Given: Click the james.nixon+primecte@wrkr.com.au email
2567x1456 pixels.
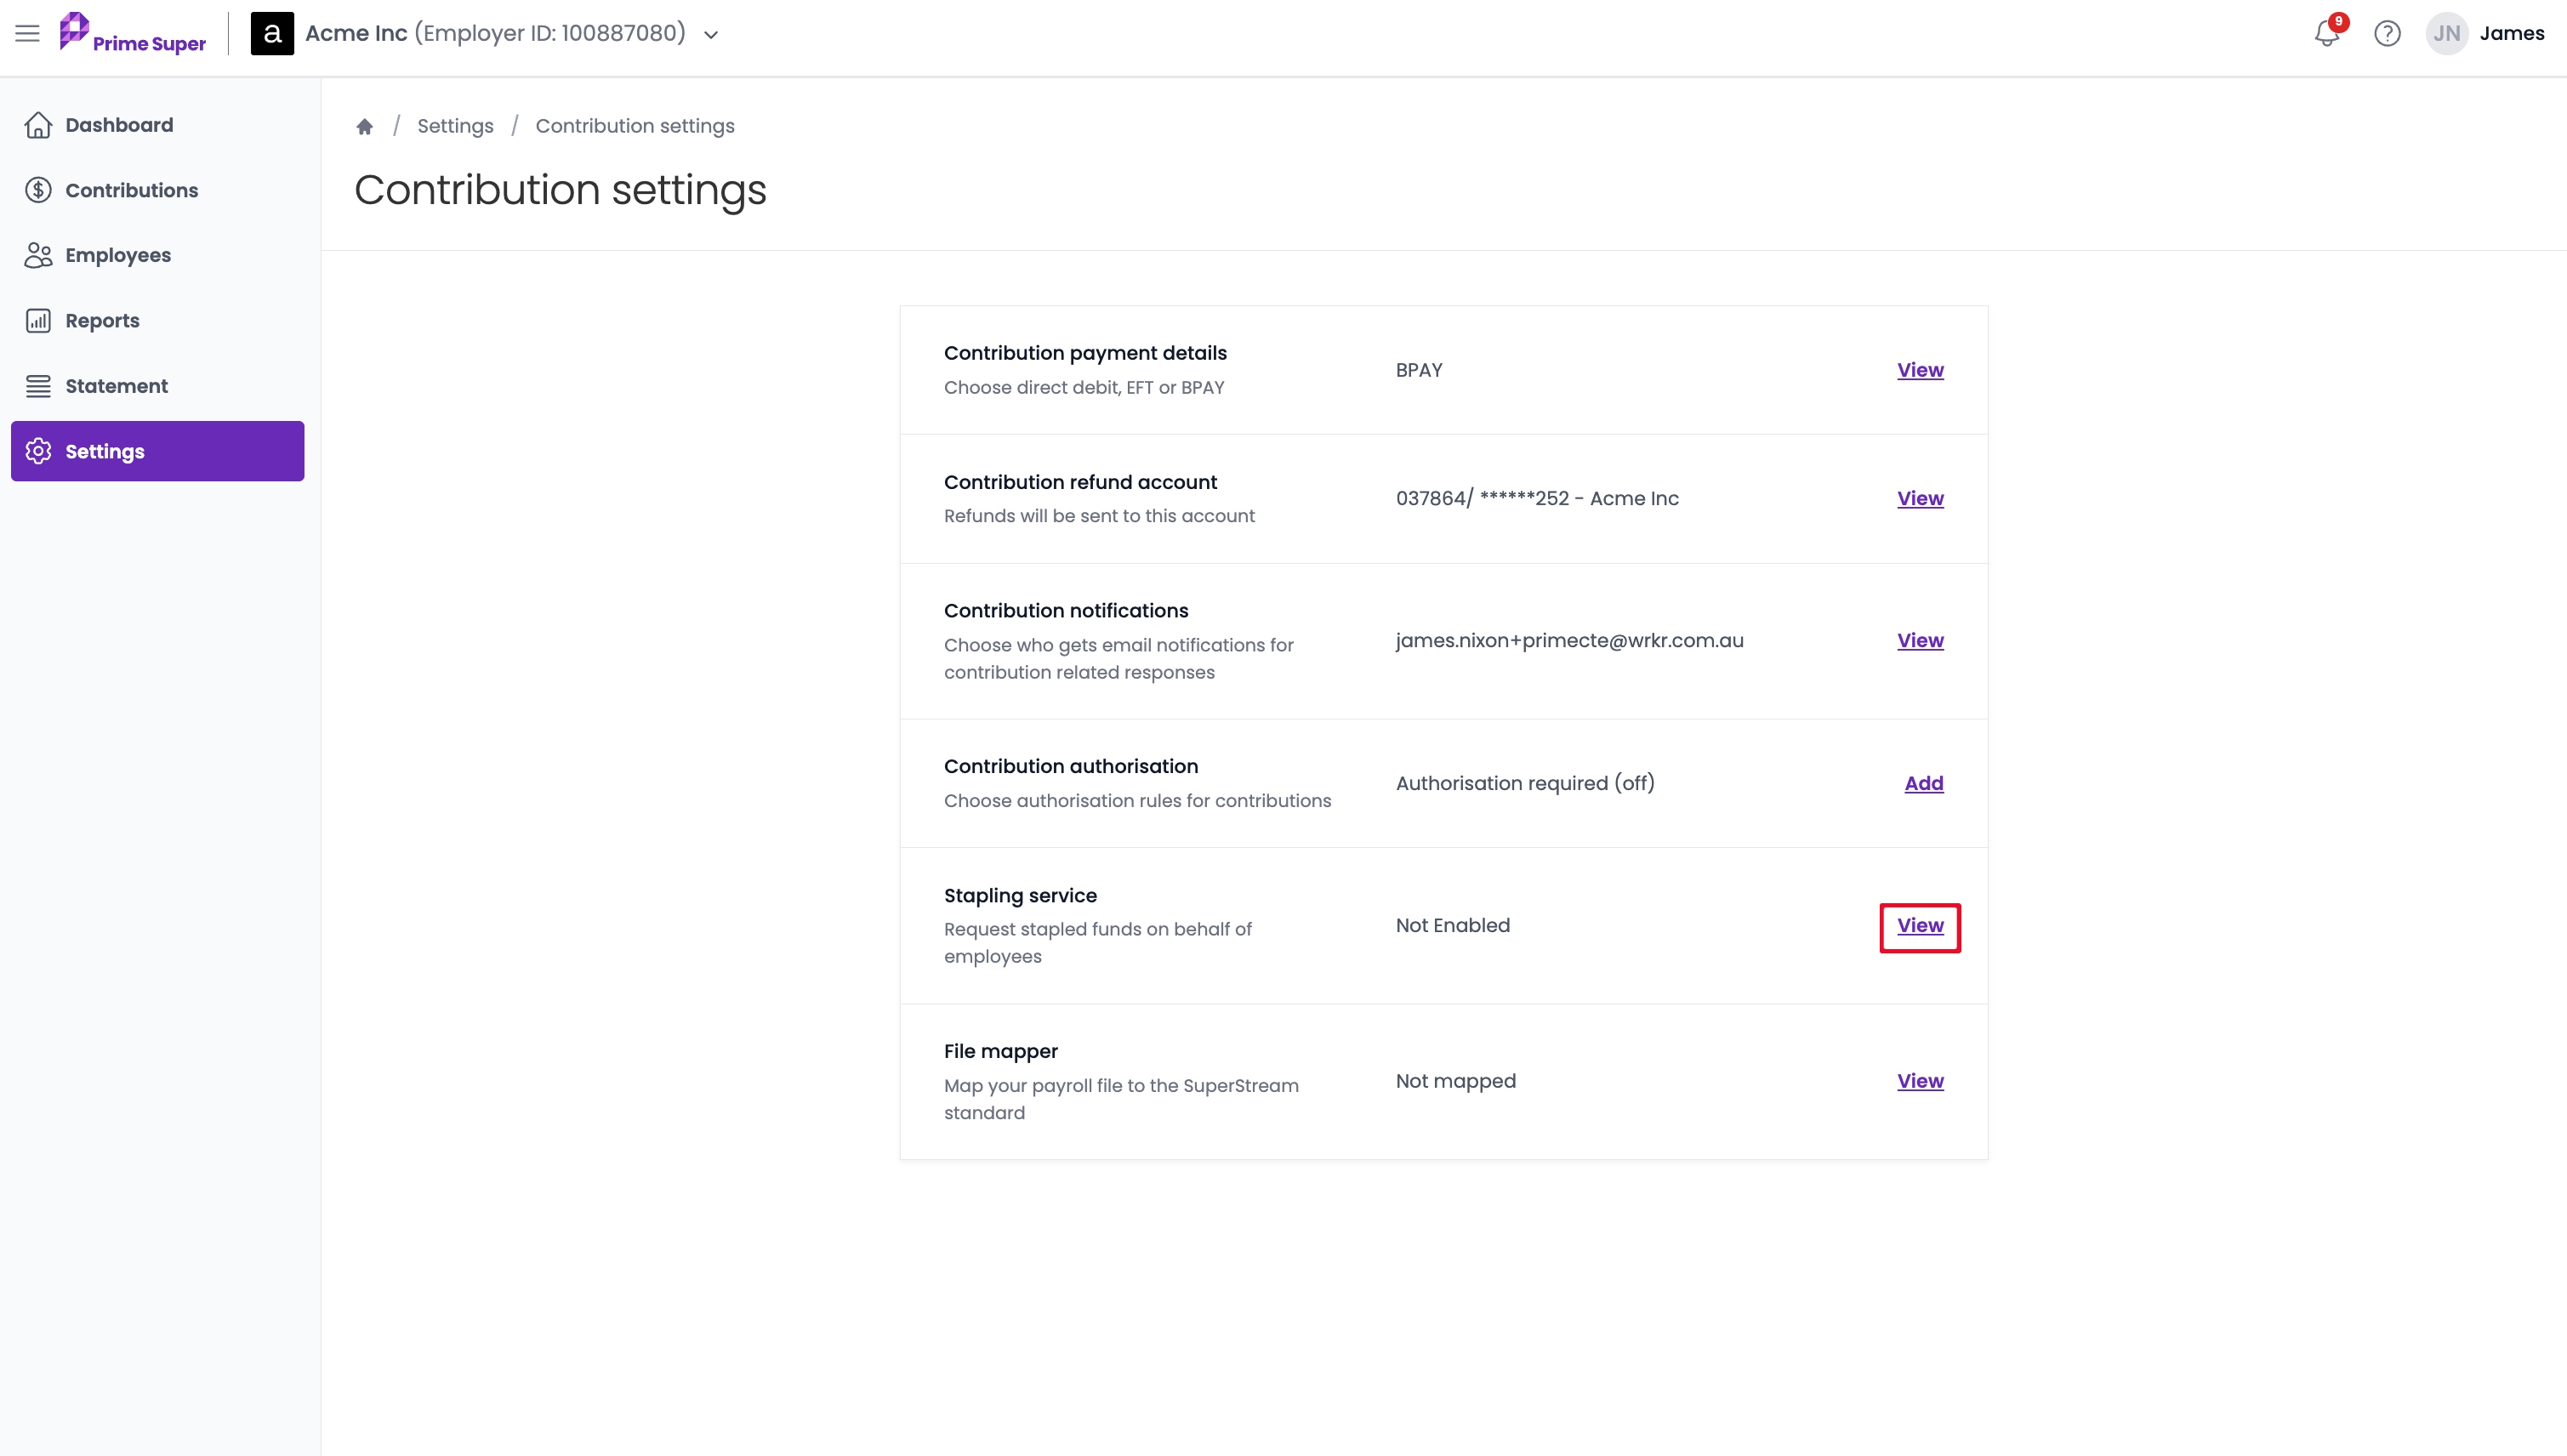Looking at the screenshot, I should pyautogui.click(x=1569, y=640).
